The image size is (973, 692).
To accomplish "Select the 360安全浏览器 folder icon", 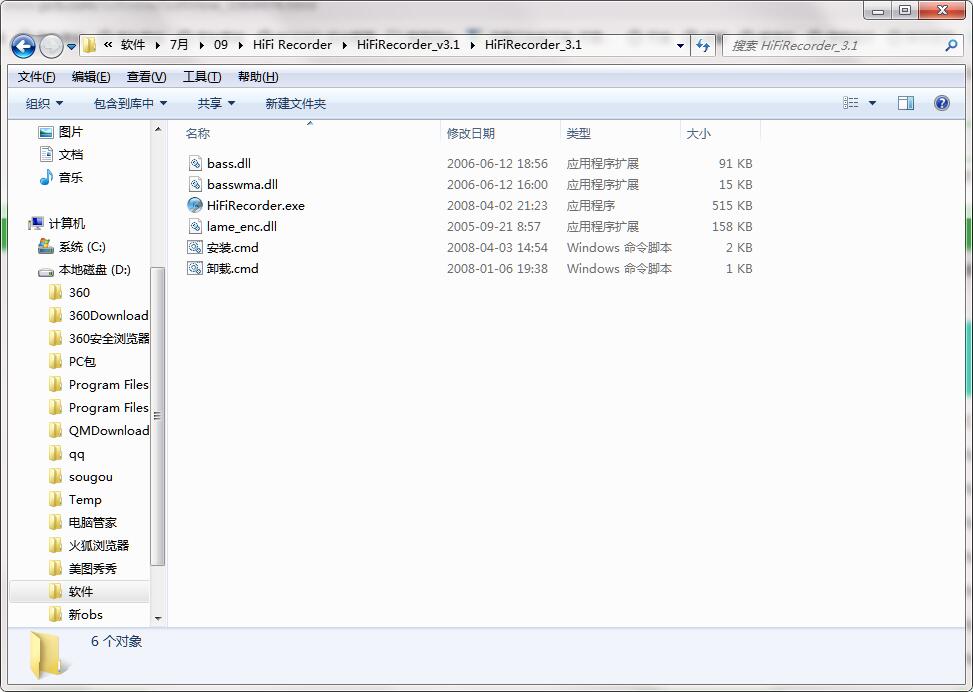I will [55, 338].
